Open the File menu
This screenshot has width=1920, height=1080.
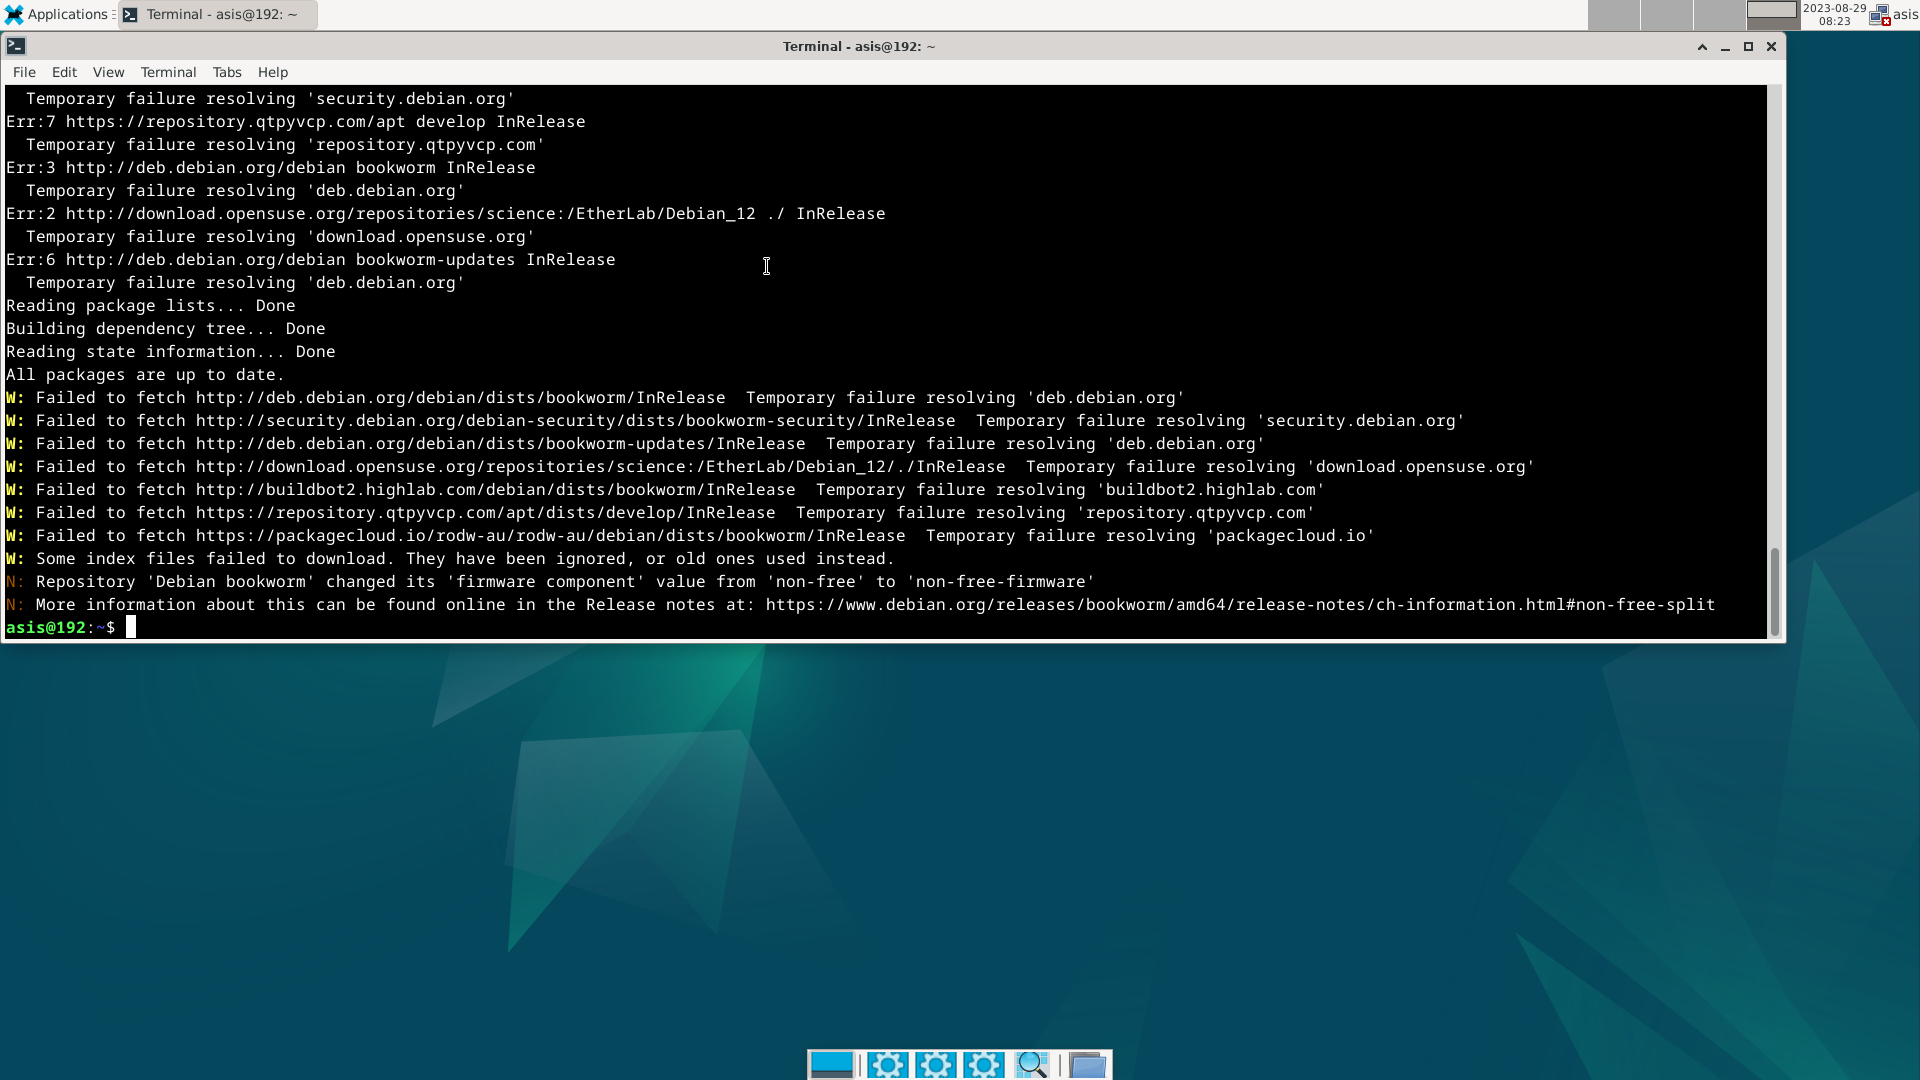click(x=24, y=72)
